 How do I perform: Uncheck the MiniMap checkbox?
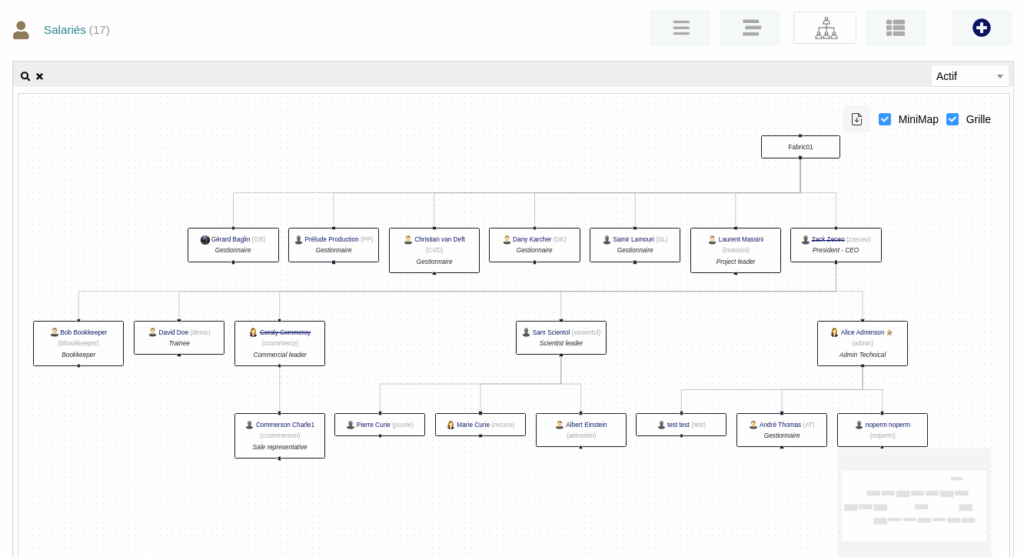click(x=885, y=119)
